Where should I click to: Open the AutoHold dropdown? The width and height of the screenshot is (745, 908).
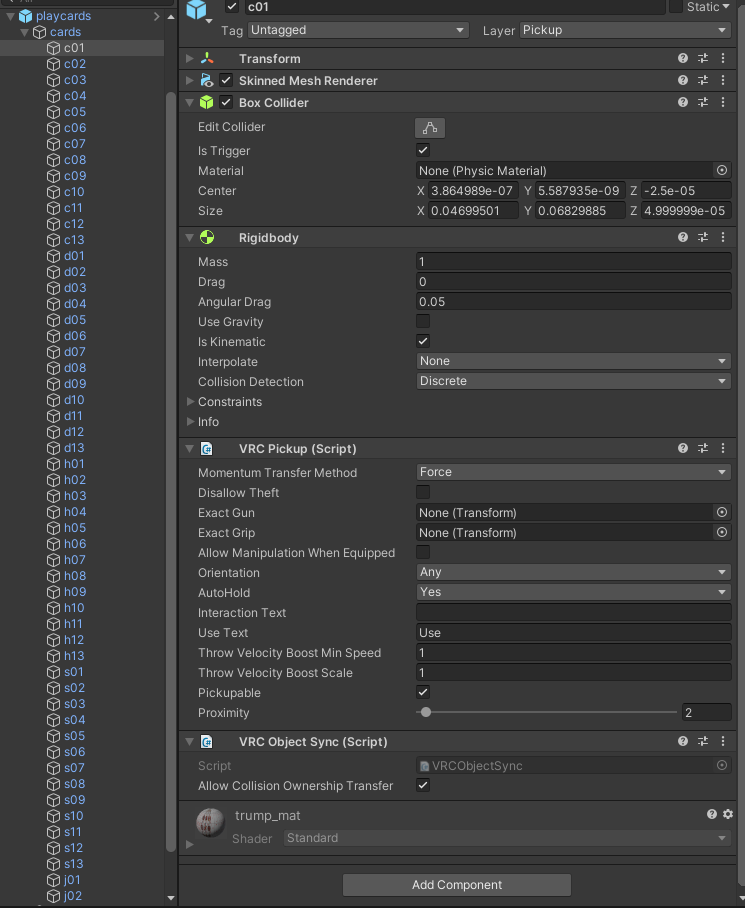click(573, 592)
